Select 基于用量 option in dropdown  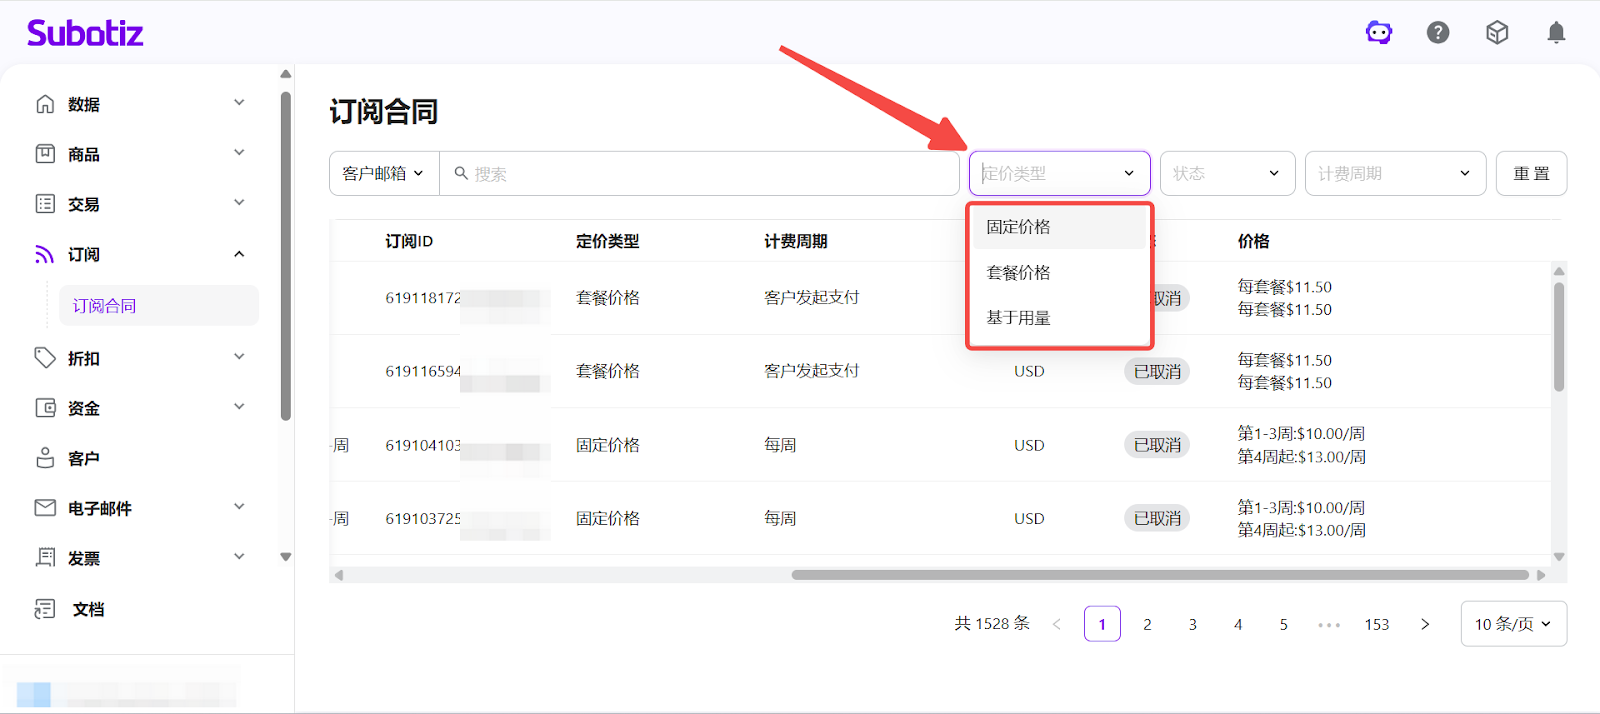(x=1018, y=318)
